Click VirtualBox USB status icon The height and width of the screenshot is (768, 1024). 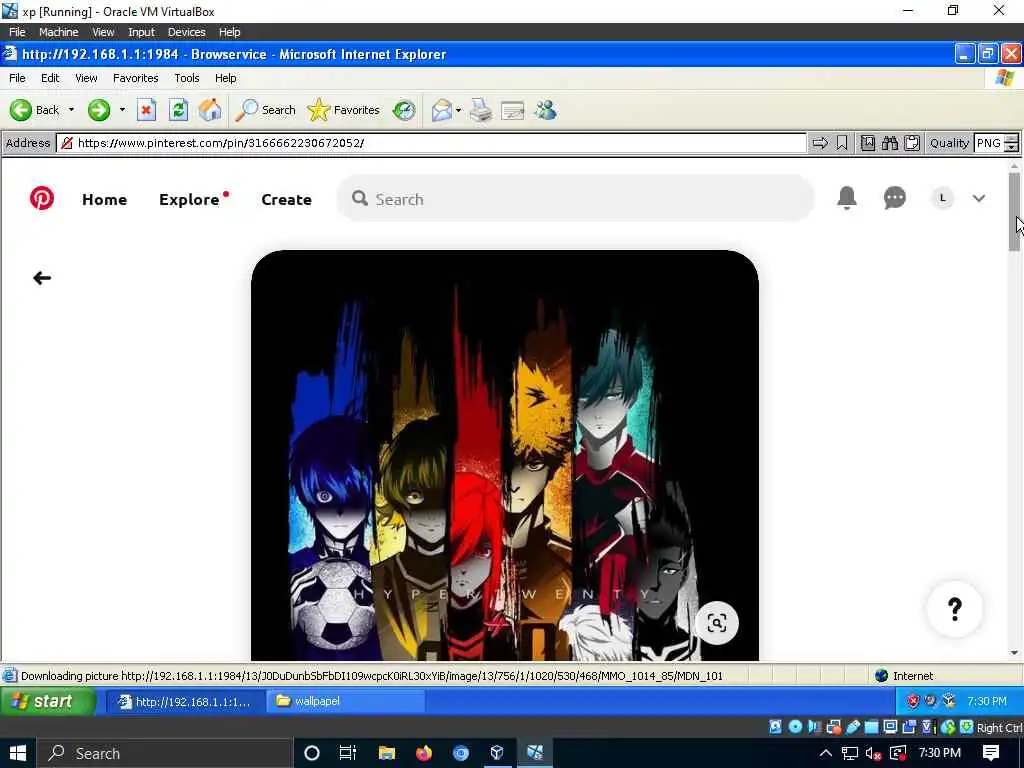(x=854, y=726)
